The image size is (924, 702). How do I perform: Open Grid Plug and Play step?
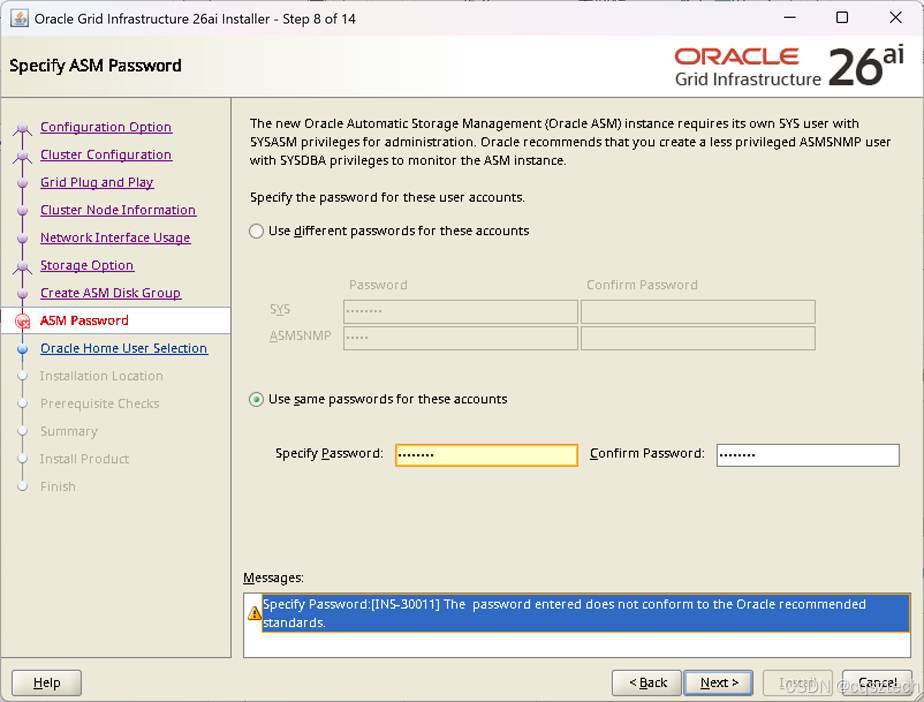pyautogui.click(x=97, y=183)
